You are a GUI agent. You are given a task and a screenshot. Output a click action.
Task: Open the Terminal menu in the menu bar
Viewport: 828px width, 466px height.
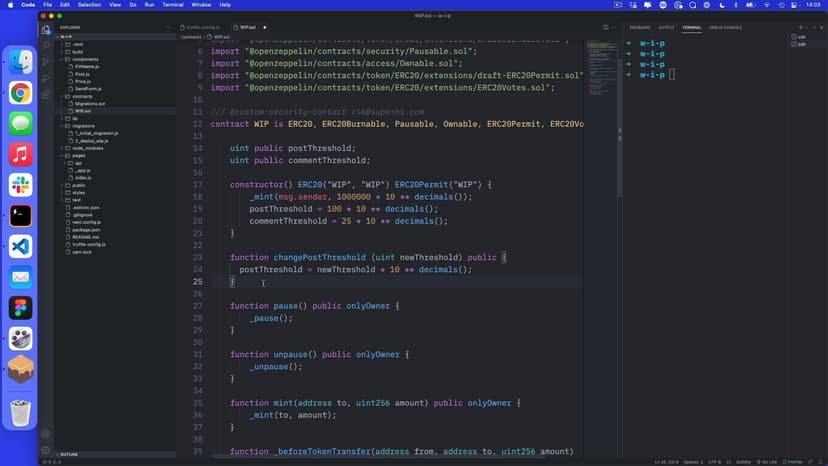point(172,5)
